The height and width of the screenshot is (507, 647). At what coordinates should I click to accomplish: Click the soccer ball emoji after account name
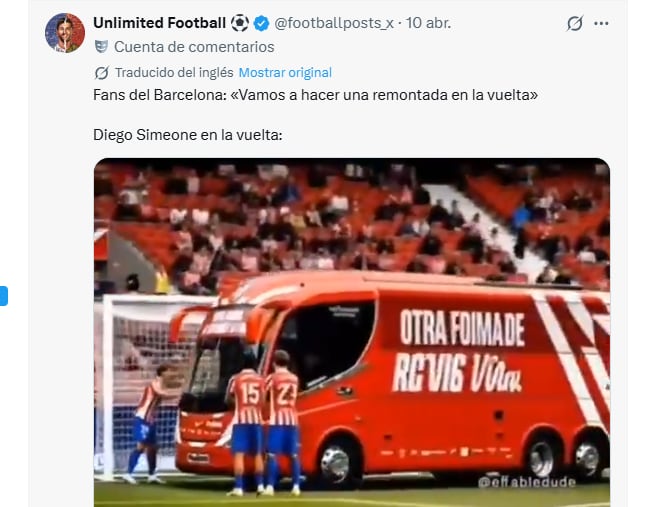(x=240, y=23)
